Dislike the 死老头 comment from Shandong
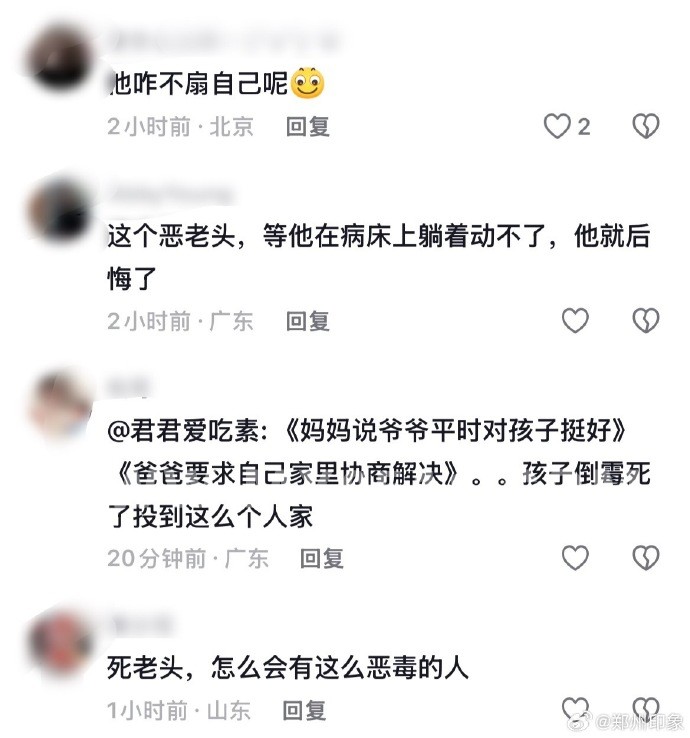 coord(646,709)
